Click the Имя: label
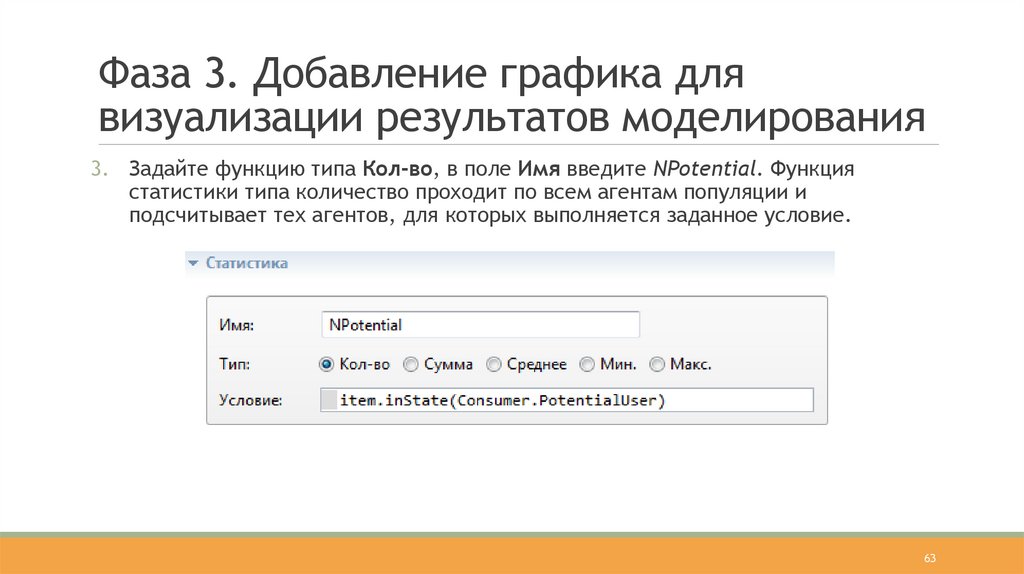Viewport: 1024px width, 574px height. pyautogui.click(x=236, y=325)
